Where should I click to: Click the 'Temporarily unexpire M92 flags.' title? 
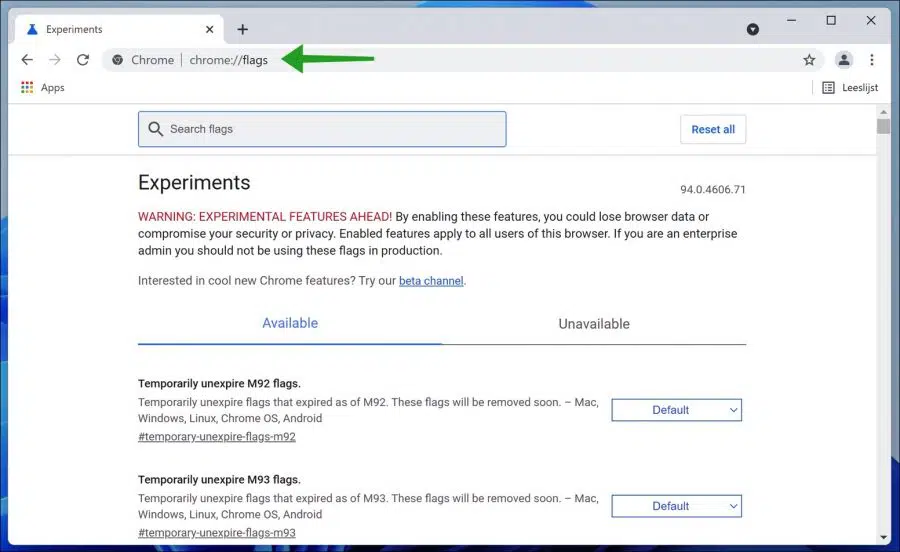click(x=219, y=383)
